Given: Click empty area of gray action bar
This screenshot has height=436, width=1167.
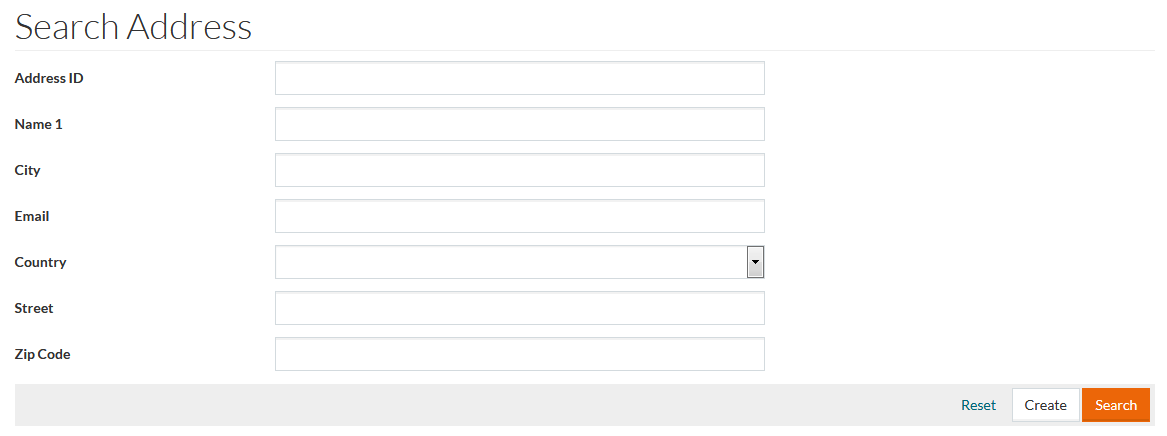Looking at the screenshot, I should (480, 405).
